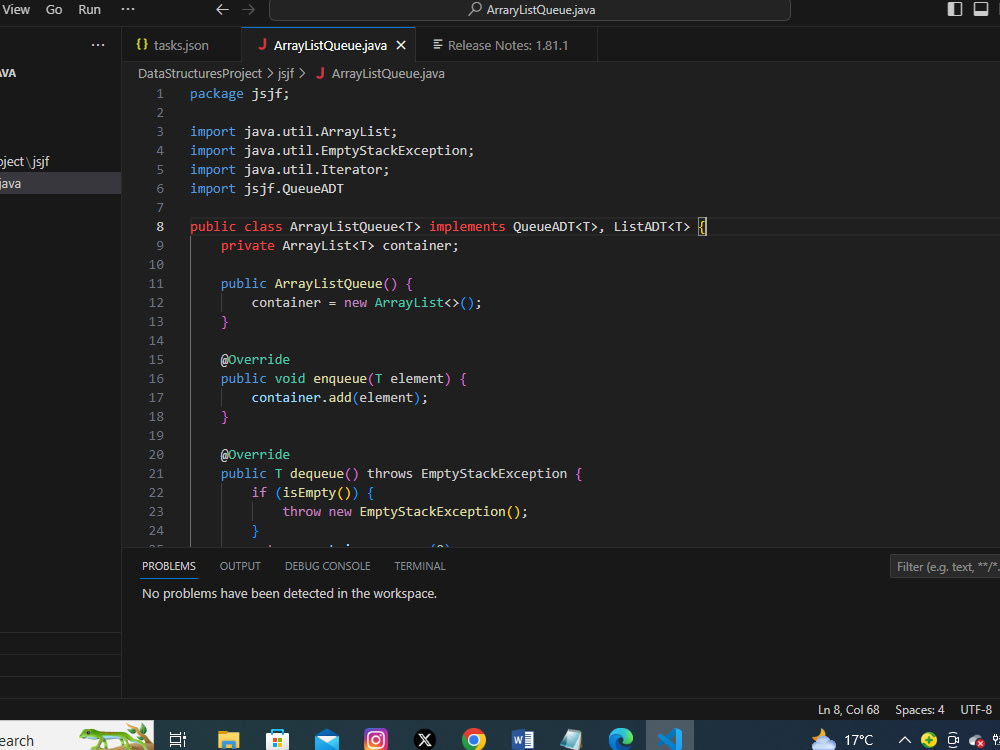
Task: Toggle the primary side bar layout icon
Action: (955, 9)
